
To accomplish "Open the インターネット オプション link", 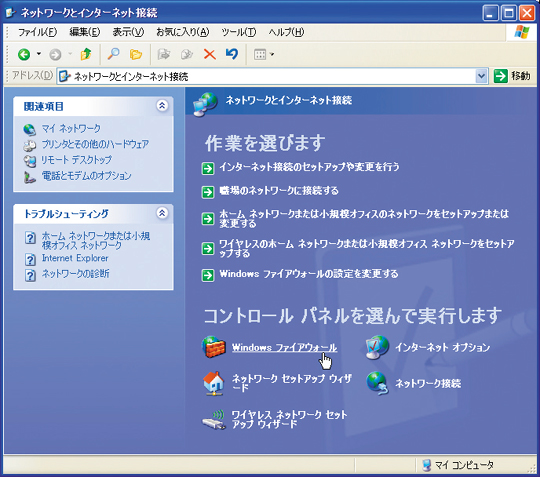I will pyautogui.click(x=443, y=347).
